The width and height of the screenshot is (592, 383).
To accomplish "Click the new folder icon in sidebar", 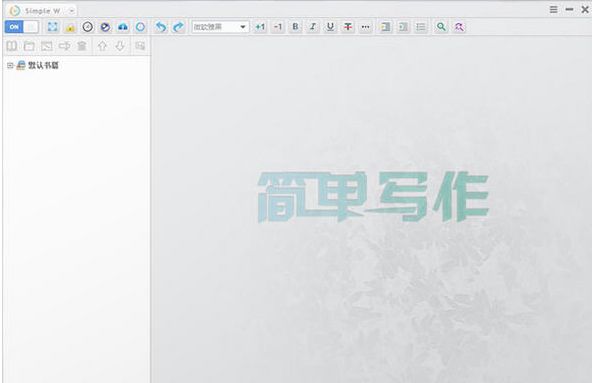I will [29, 46].
